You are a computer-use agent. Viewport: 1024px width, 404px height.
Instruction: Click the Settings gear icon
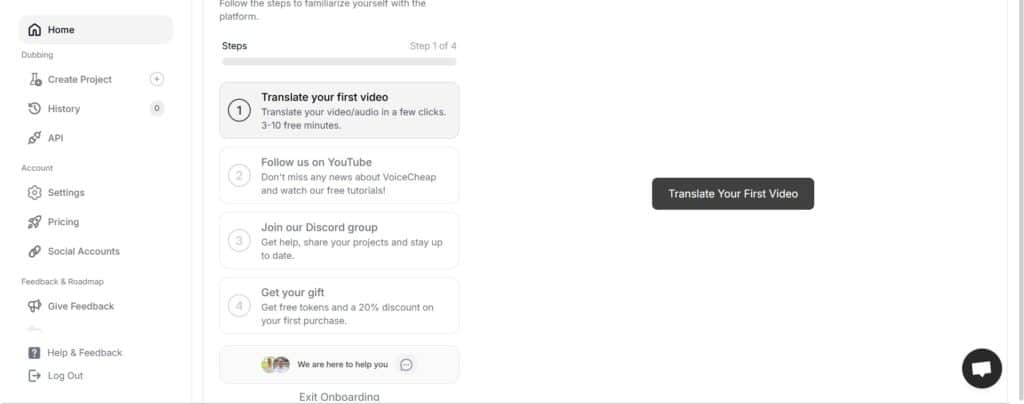(35, 193)
